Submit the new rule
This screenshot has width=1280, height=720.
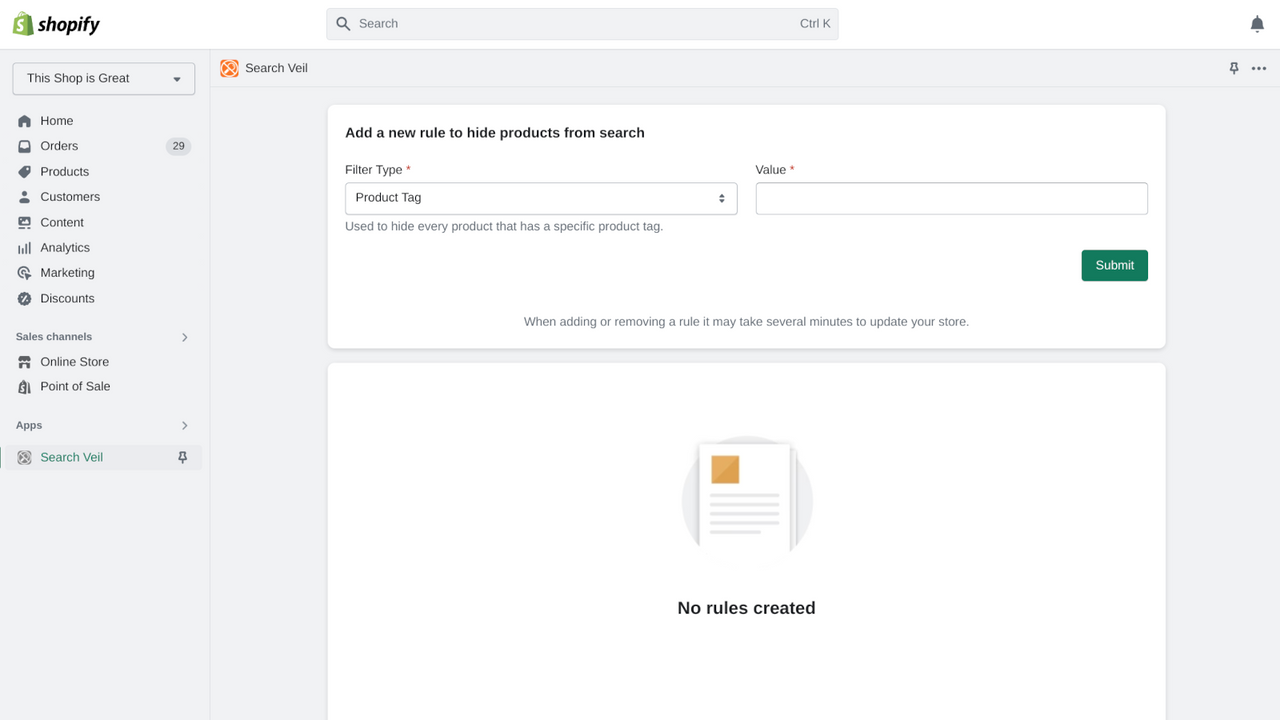click(1114, 265)
